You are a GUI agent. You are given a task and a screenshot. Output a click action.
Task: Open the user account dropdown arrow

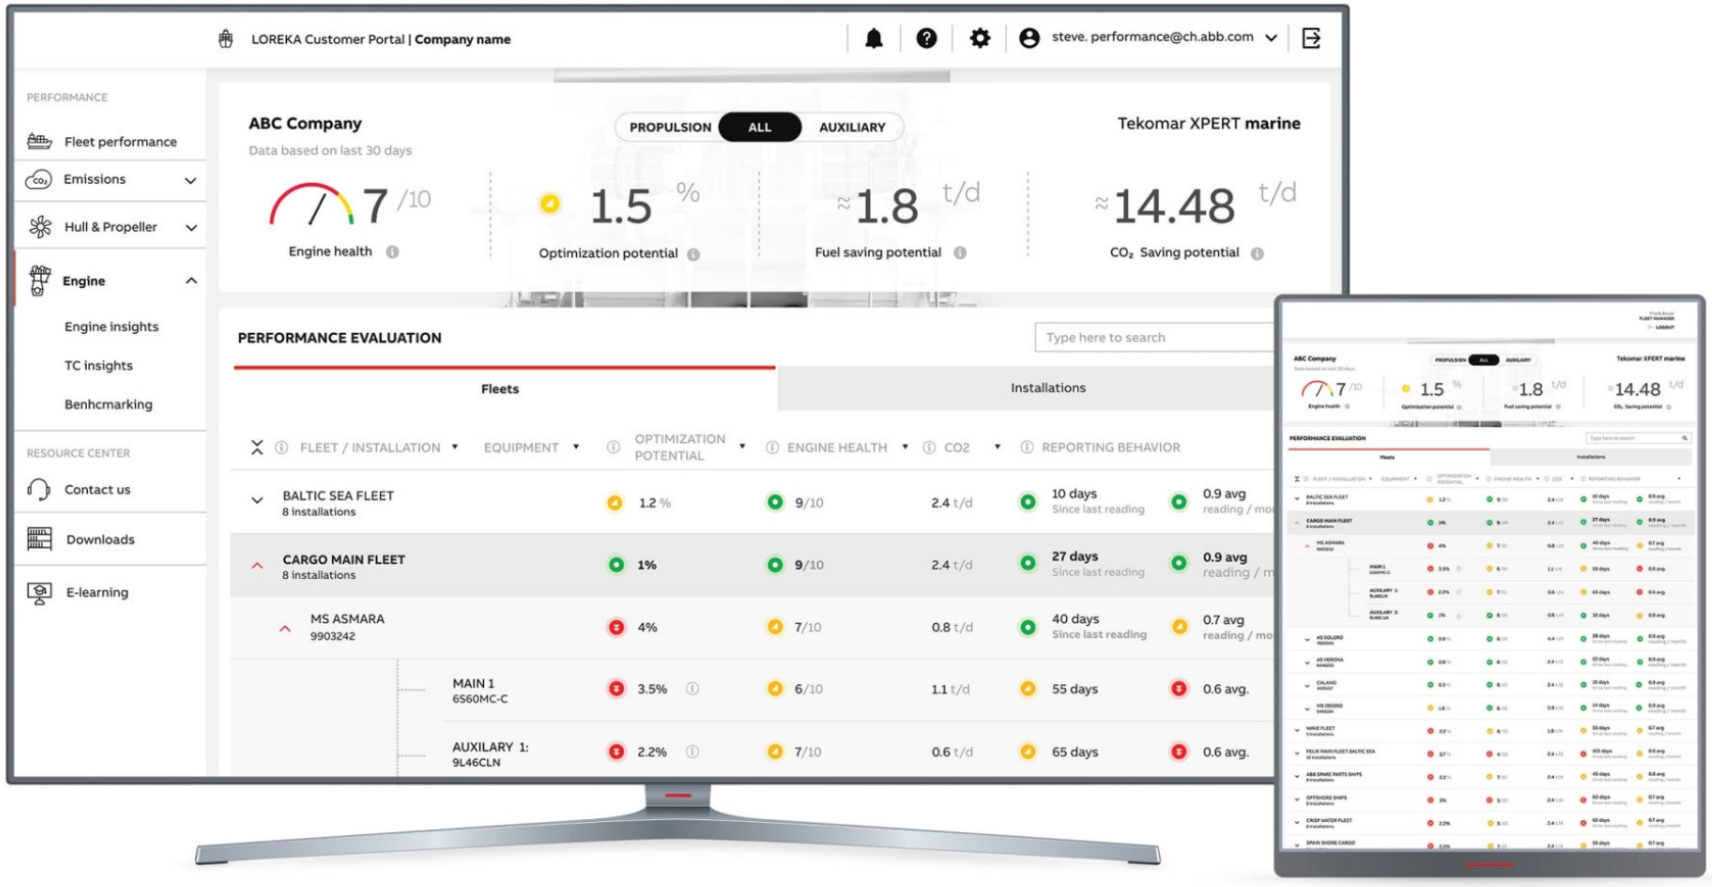1271,38
